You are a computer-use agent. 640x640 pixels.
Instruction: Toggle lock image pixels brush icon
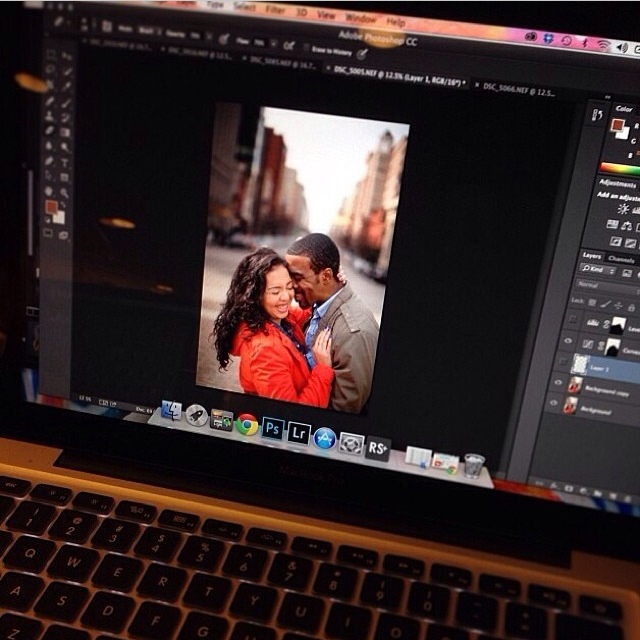(x=606, y=304)
